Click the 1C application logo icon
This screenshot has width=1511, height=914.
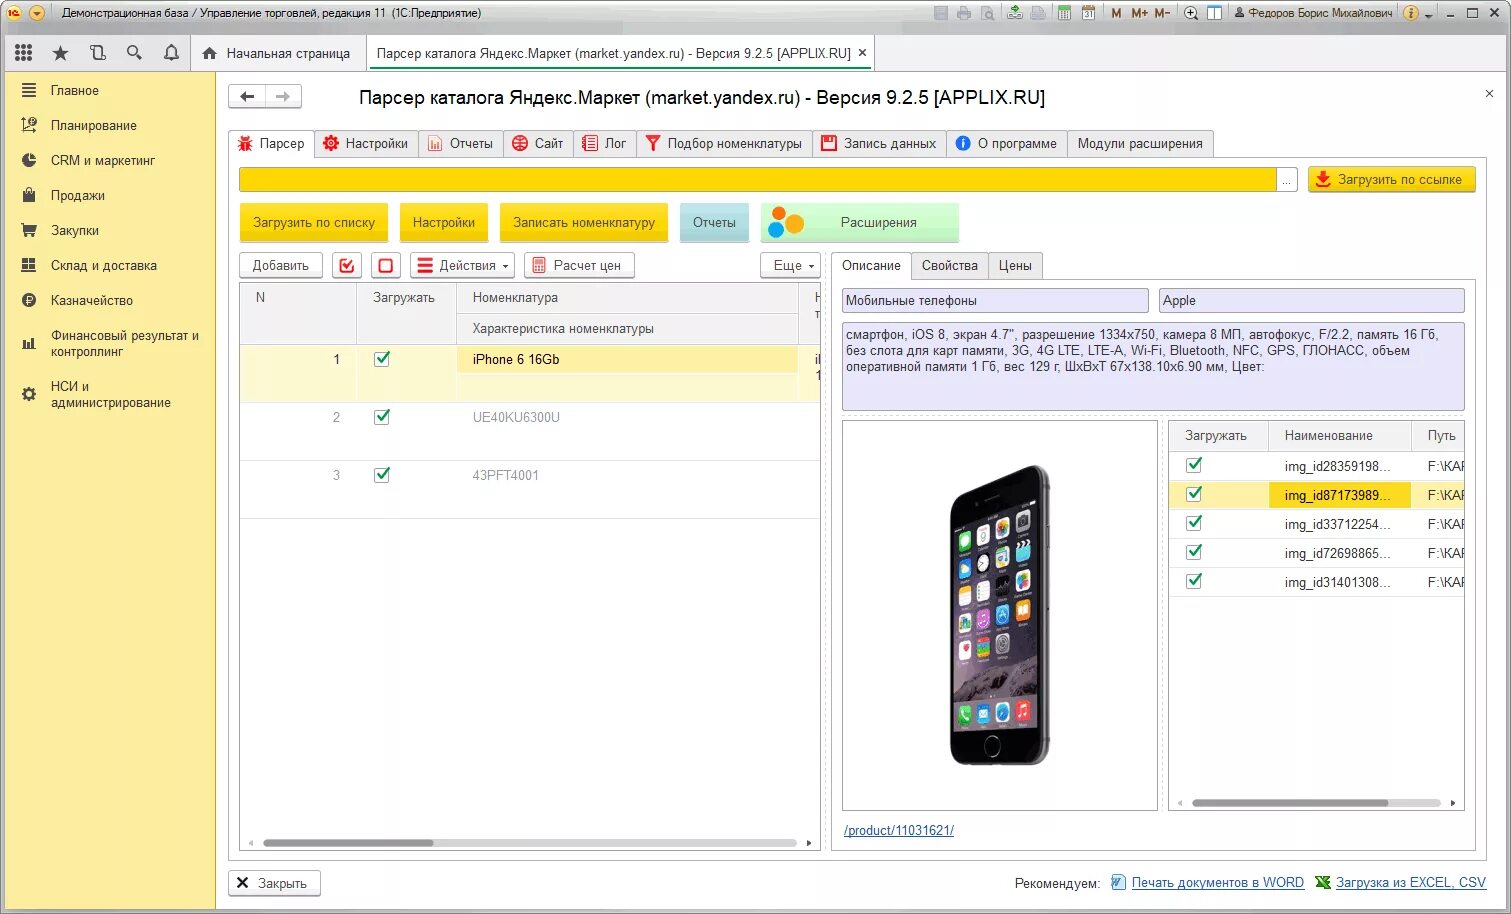(14, 13)
